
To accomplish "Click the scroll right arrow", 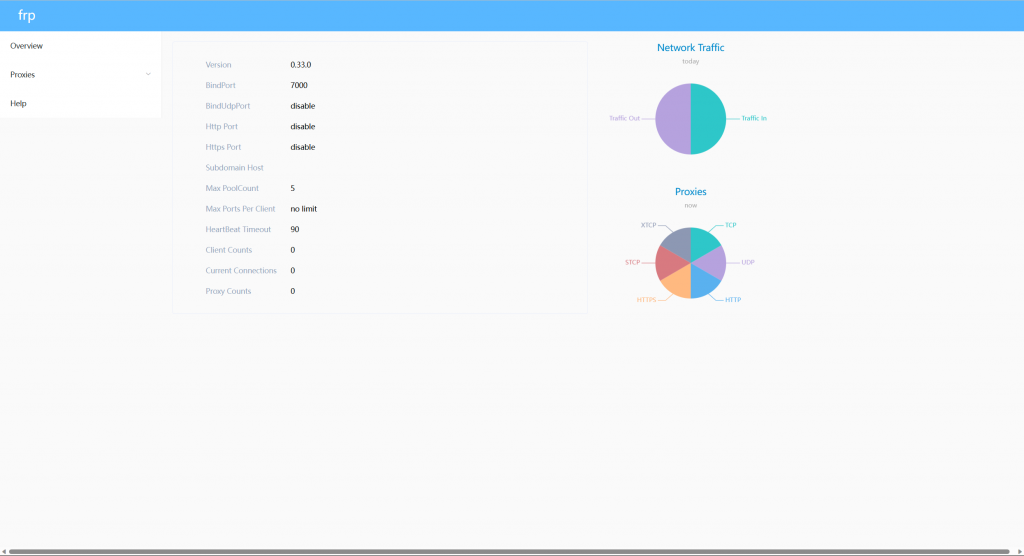I will pyautogui.click(x=1019, y=551).
